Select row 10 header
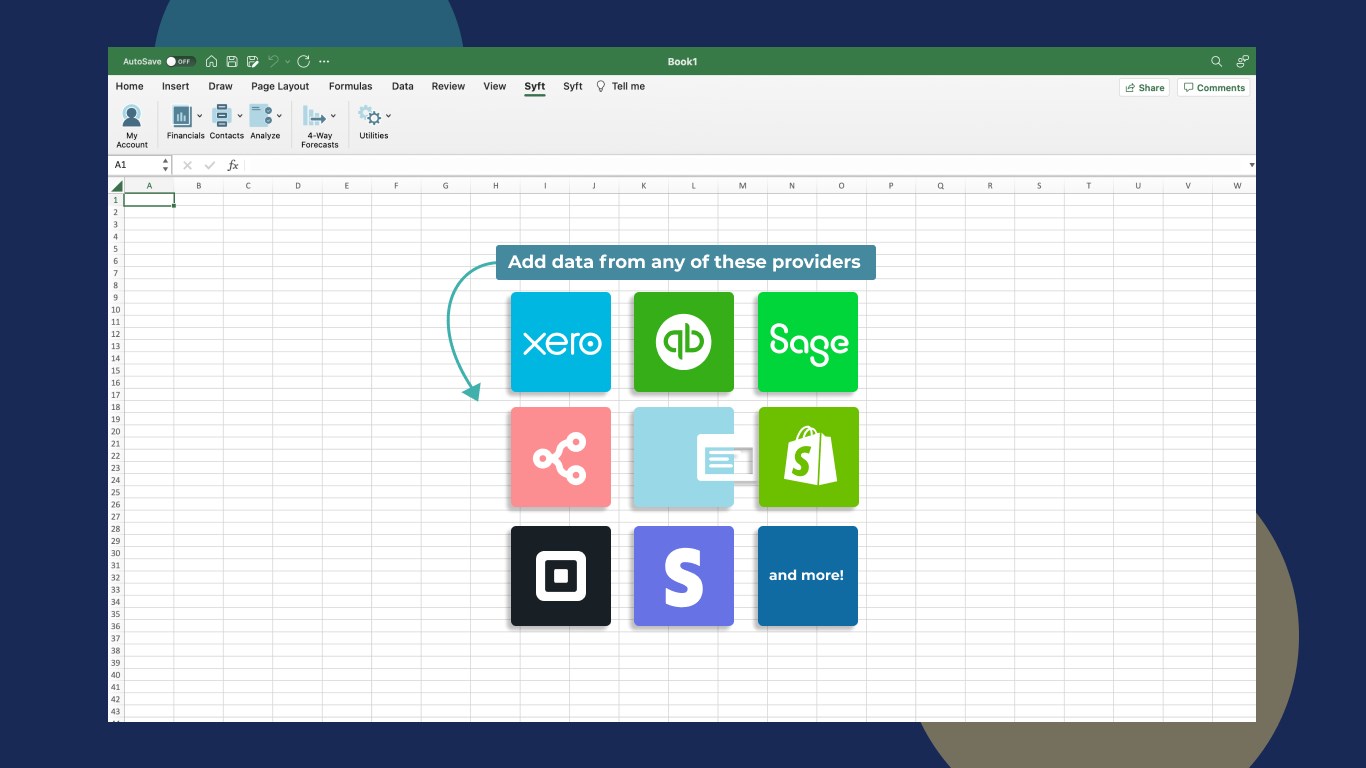This screenshot has width=1366, height=768. click(116, 310)
